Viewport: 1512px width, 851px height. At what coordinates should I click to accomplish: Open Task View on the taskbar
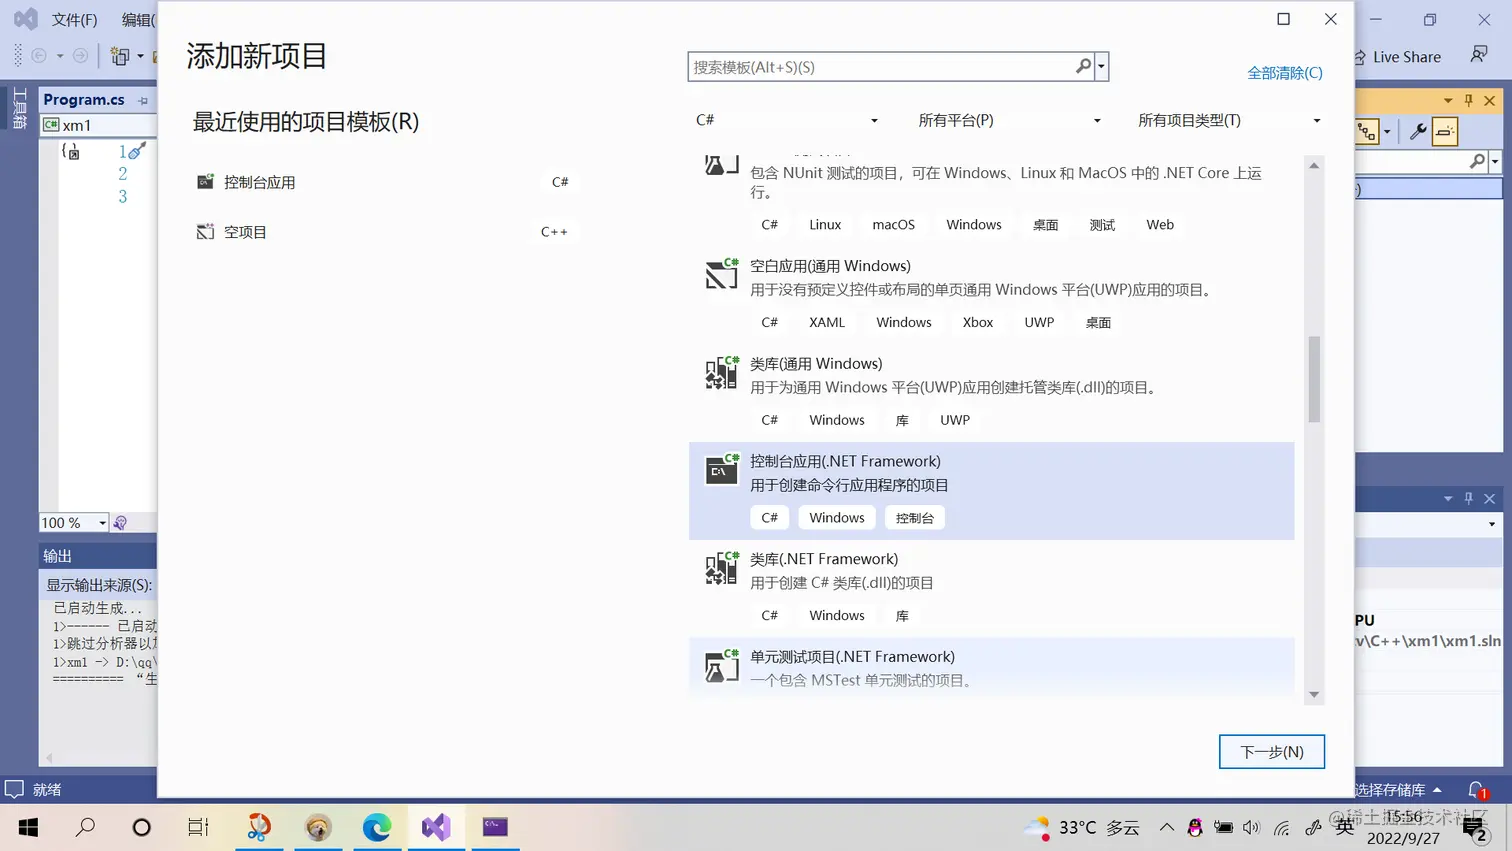[x=198, y=827]
